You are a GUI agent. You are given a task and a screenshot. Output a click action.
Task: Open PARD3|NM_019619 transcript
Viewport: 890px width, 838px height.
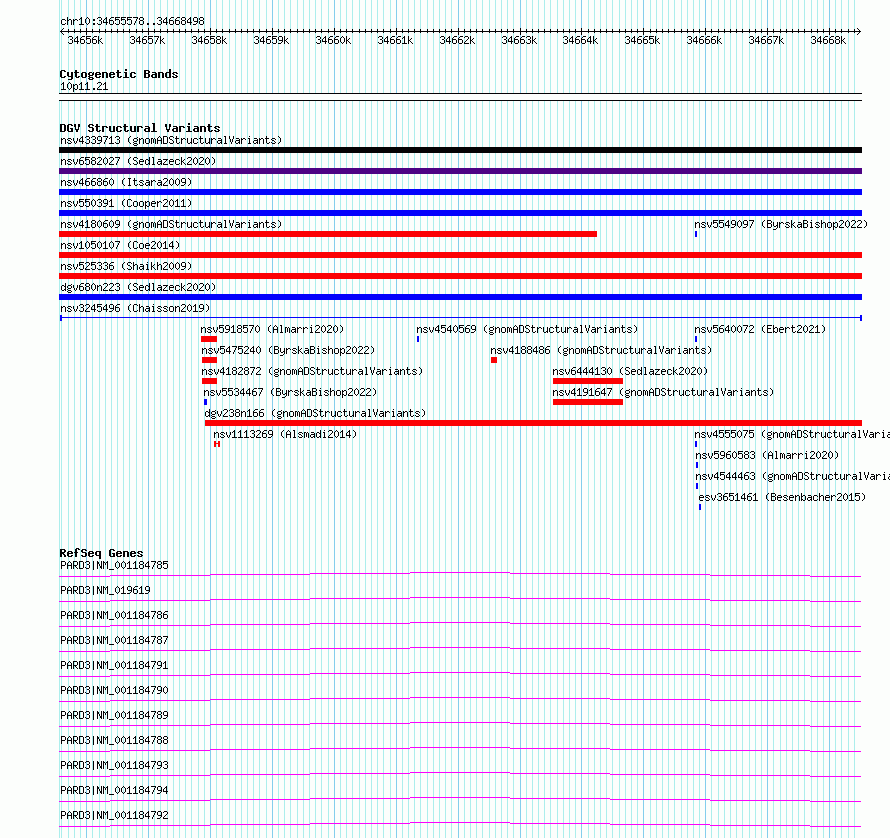tap(105, 590)
